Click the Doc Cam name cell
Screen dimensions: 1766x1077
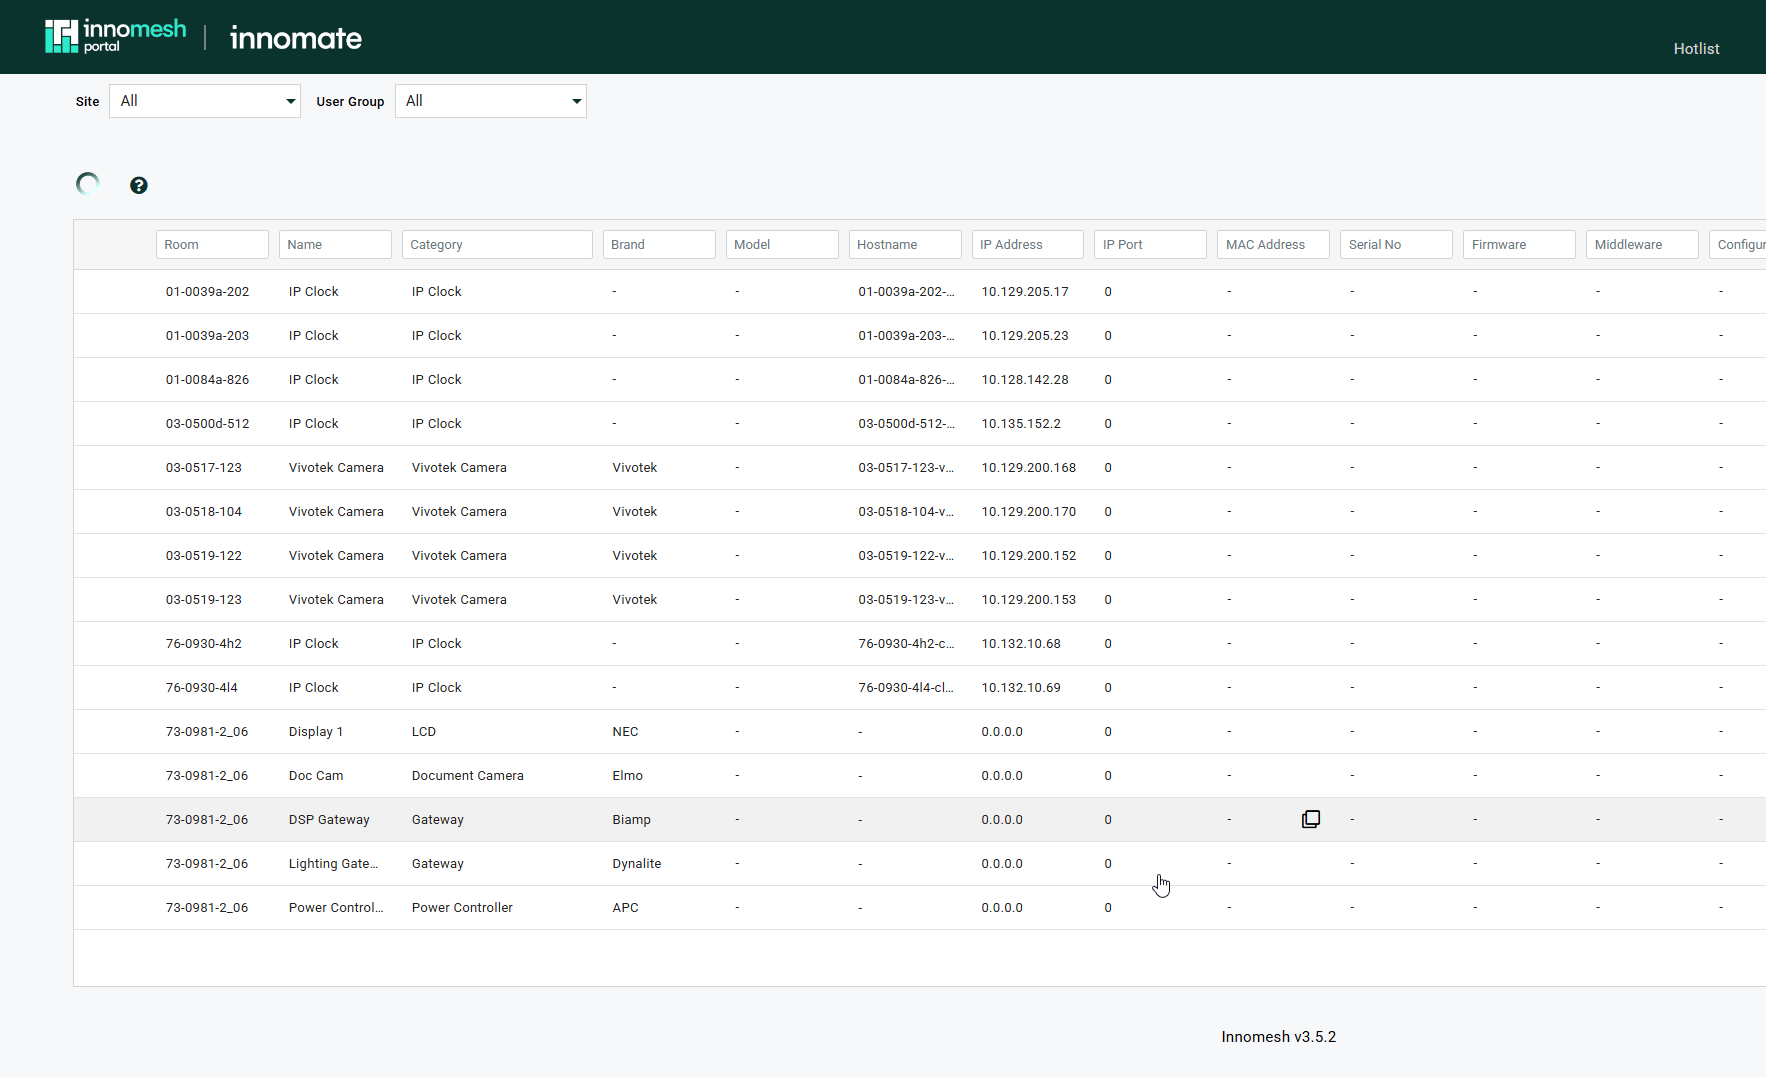tap(316, 776)
